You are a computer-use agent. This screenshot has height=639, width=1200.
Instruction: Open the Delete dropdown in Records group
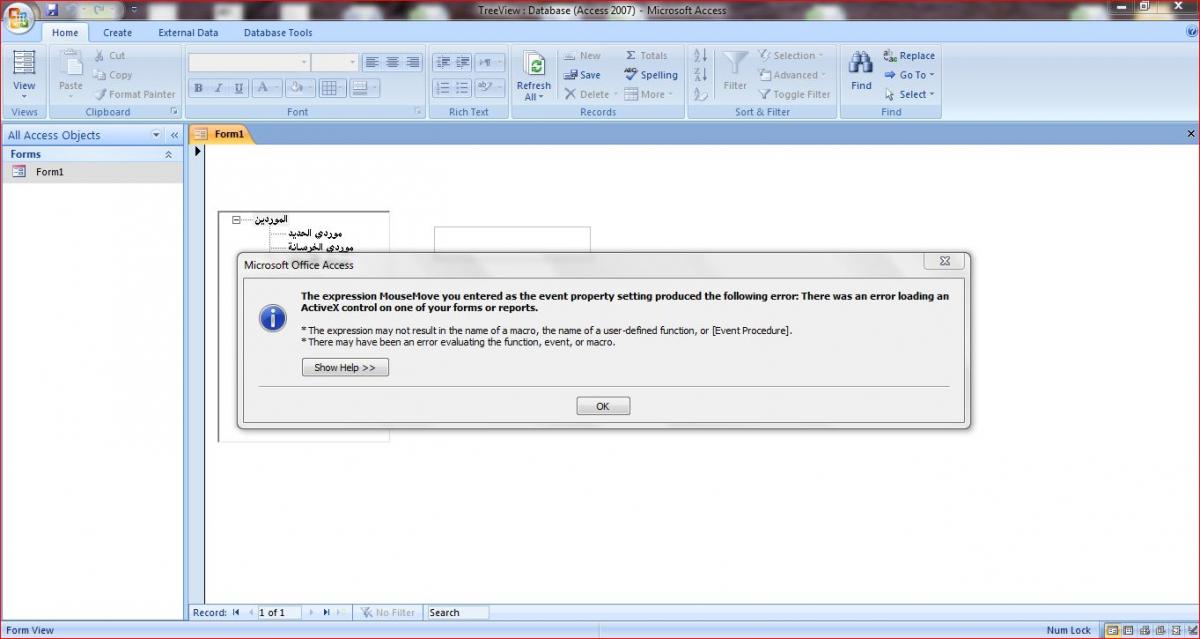590,94
